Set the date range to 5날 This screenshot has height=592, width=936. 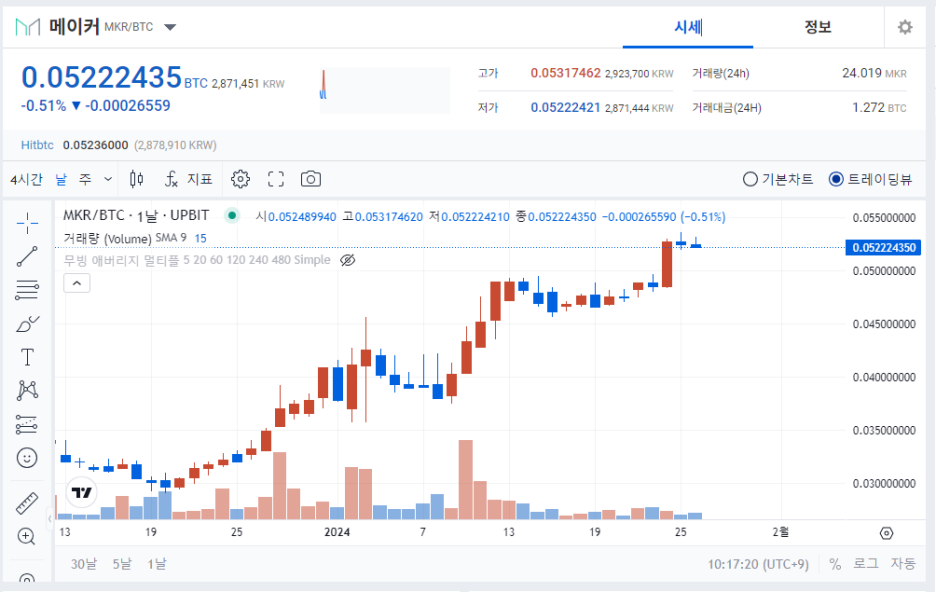pyautogui.click(x=122, y=564)
